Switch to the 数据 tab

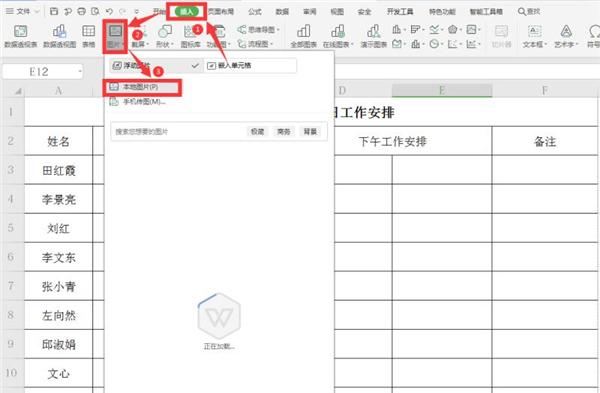pyautogui.click(x=282, y=11)
